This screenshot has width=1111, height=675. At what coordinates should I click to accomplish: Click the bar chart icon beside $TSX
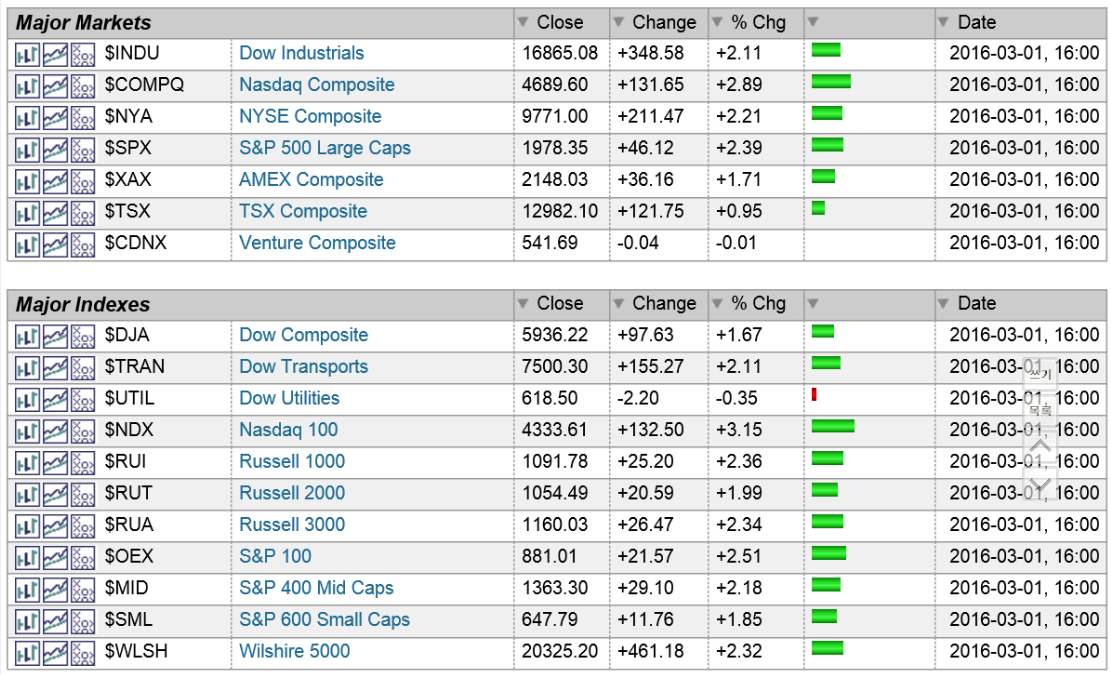27,212
